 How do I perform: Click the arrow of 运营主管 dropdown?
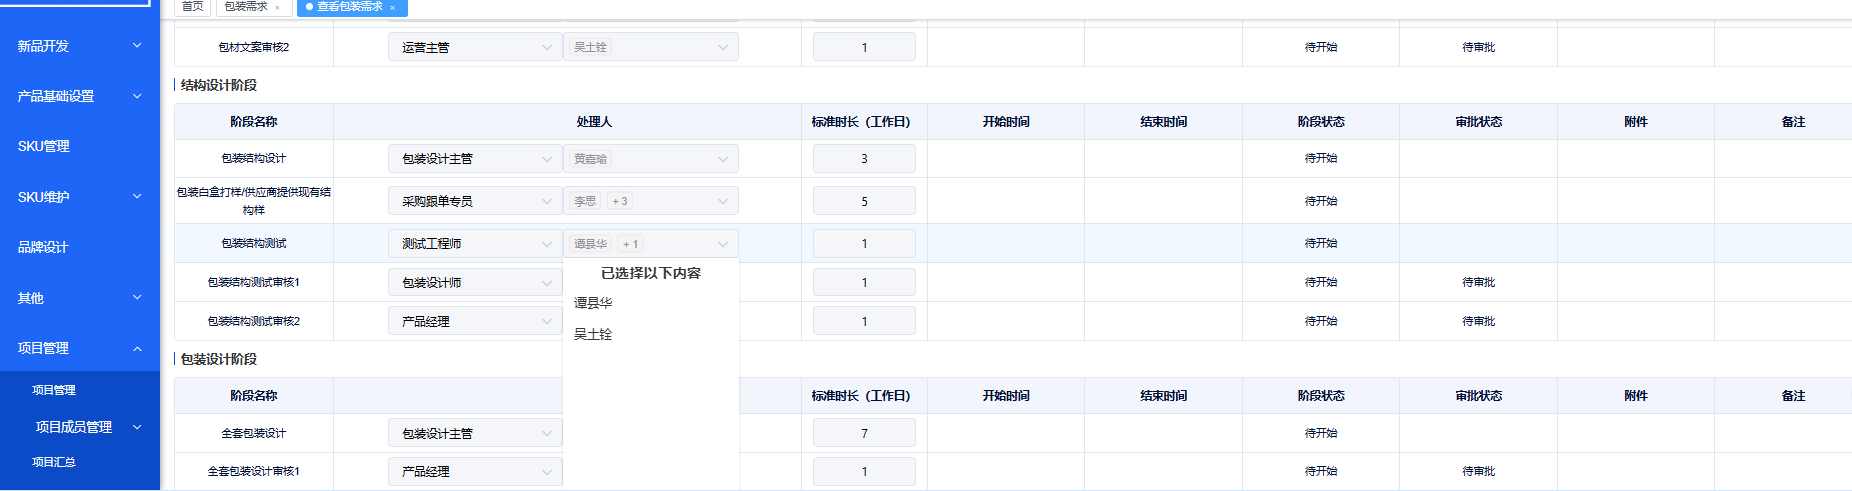point(547,47)
